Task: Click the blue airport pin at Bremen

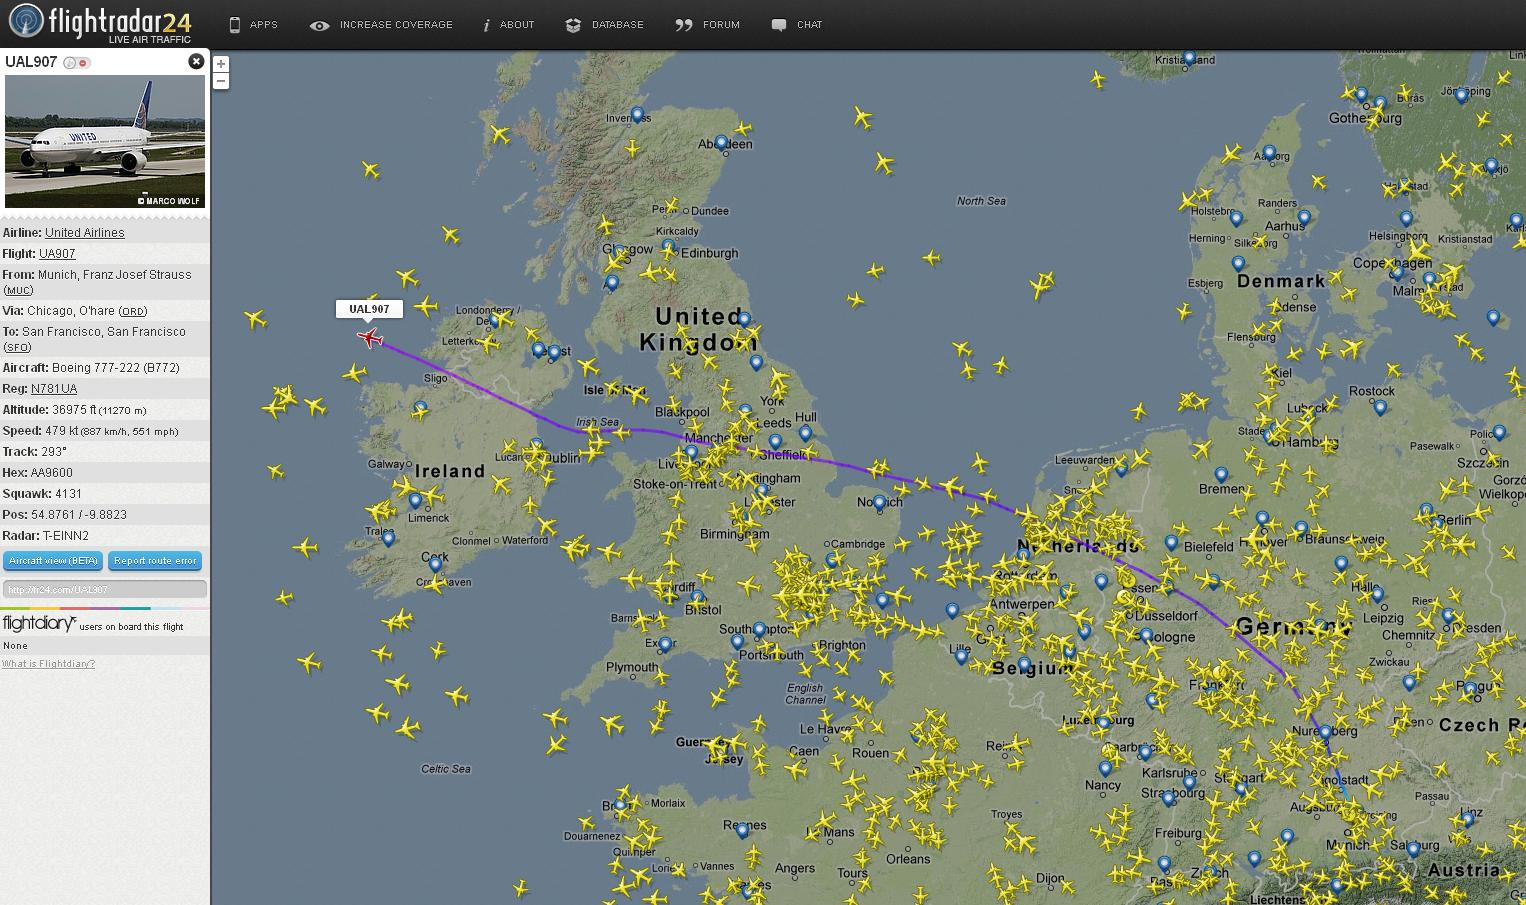Action: click(x=1221, y=475)
